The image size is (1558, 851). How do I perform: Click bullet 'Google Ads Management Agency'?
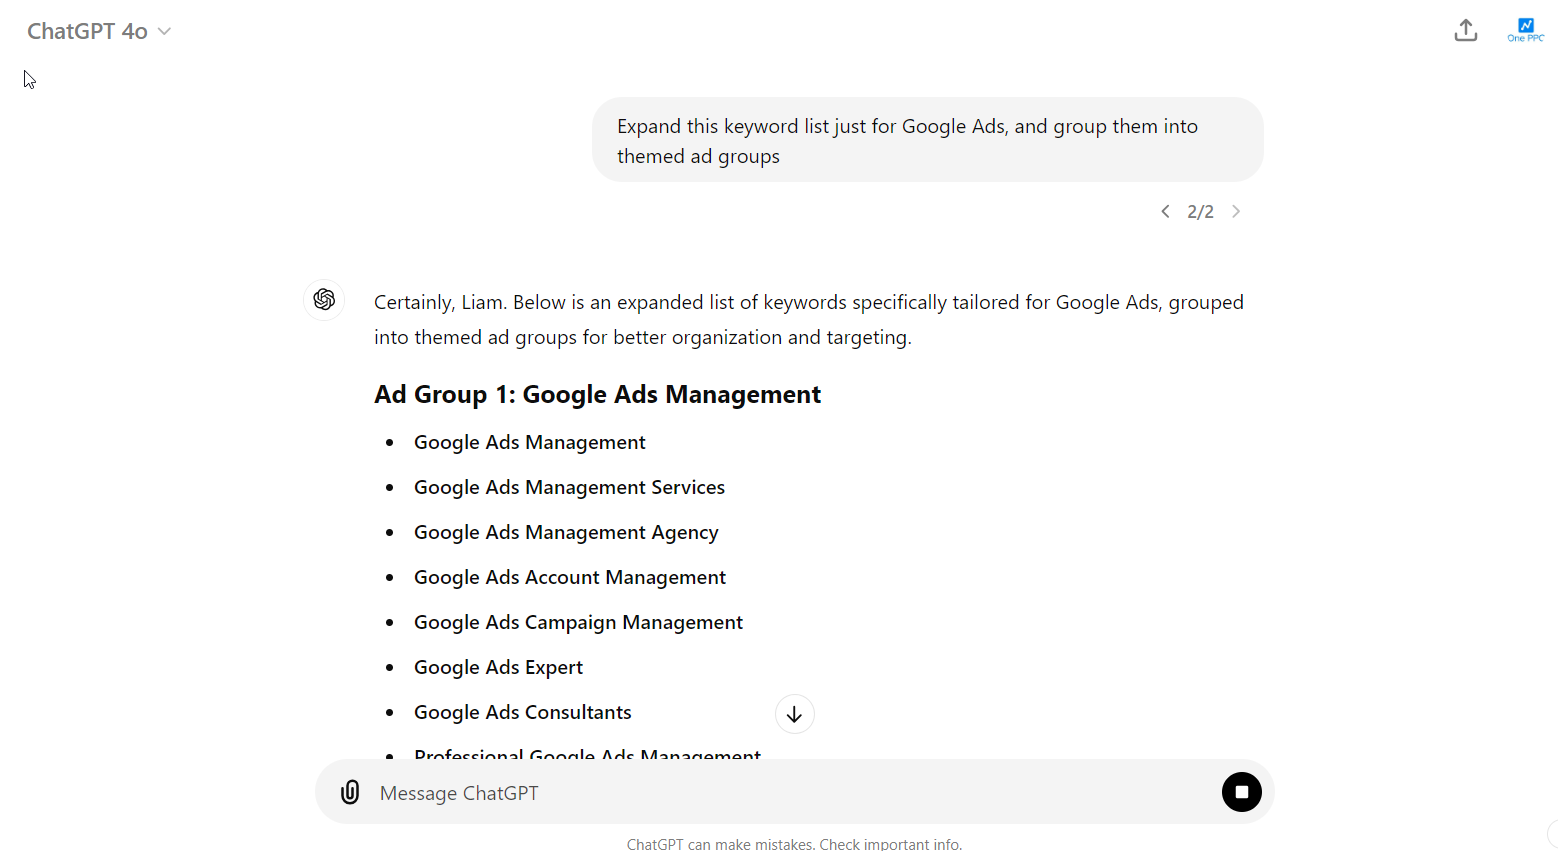coord(566,532)
